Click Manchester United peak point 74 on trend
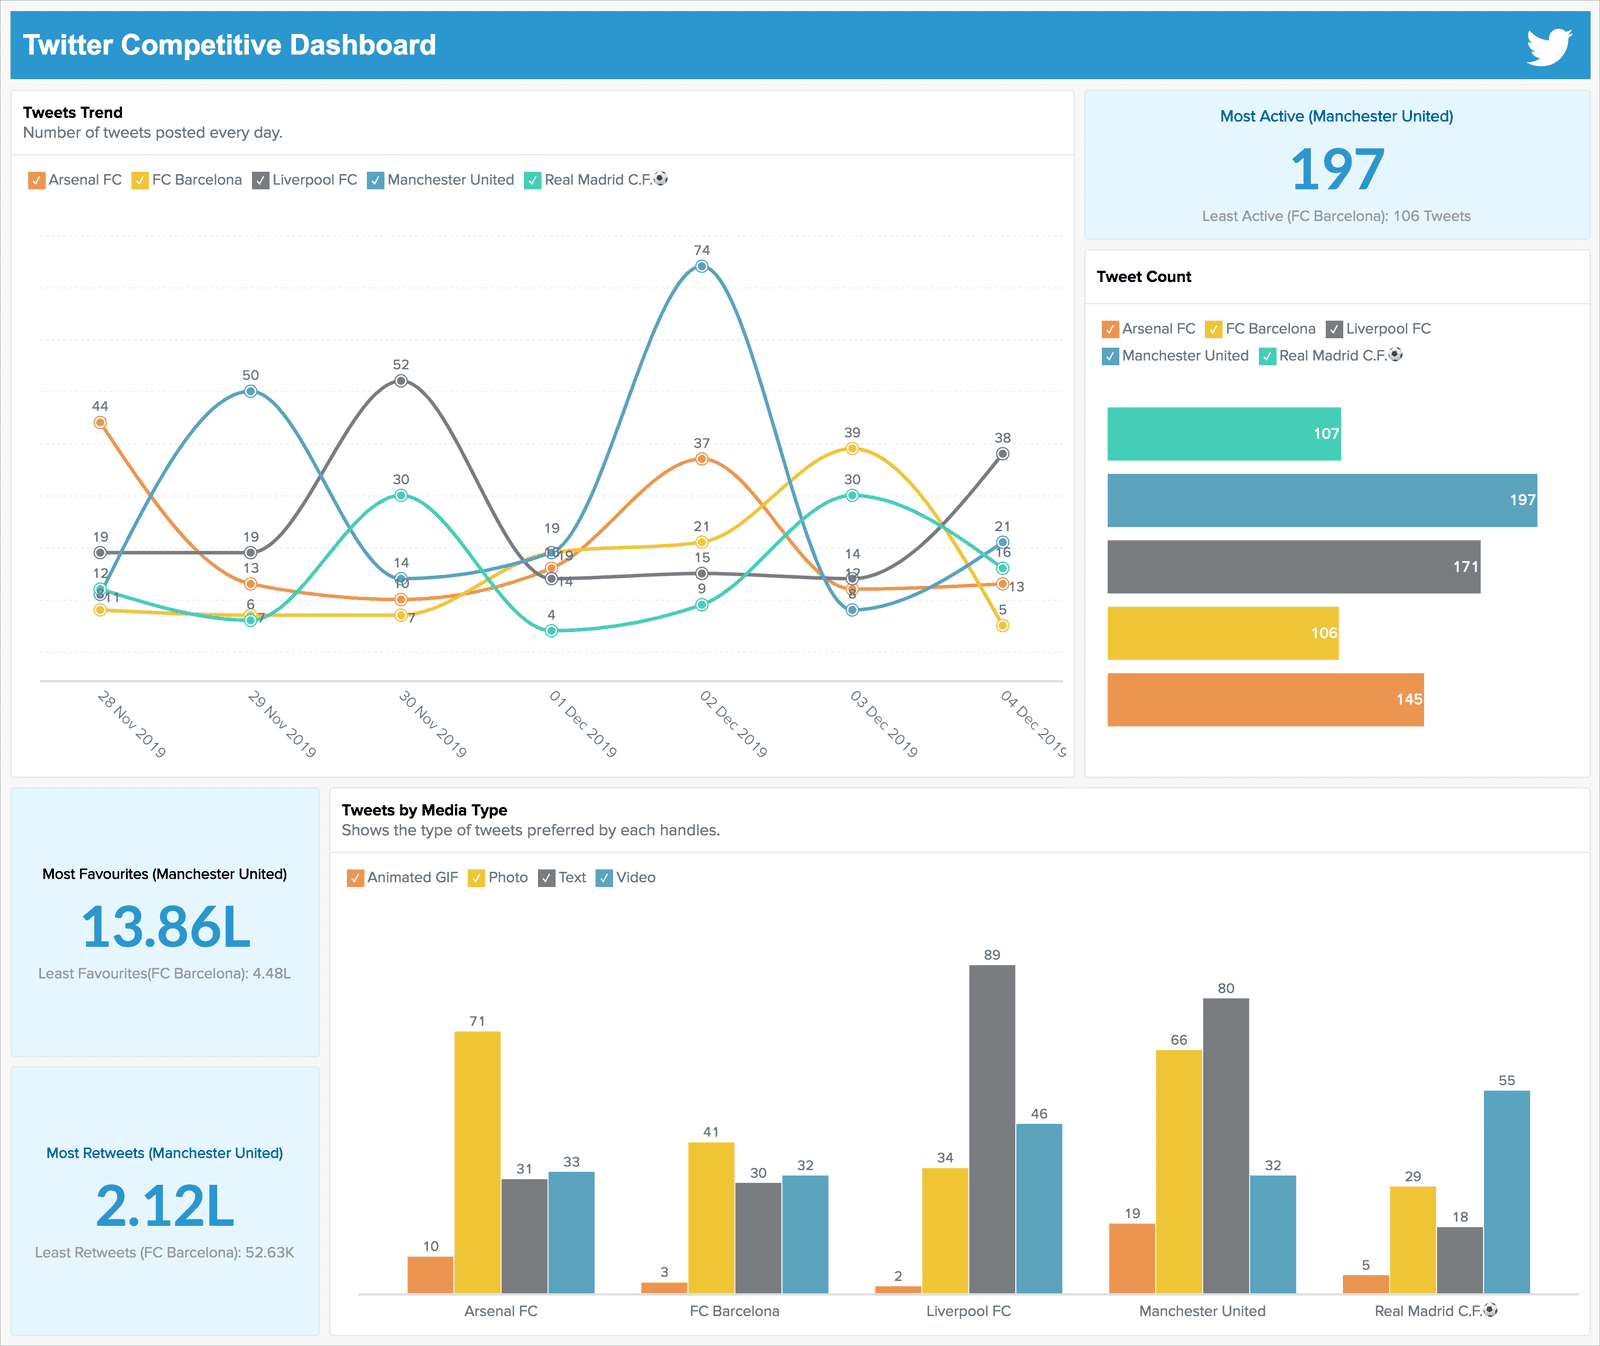This screenshot has width=1600, height=1346. [x=702, y=266]
